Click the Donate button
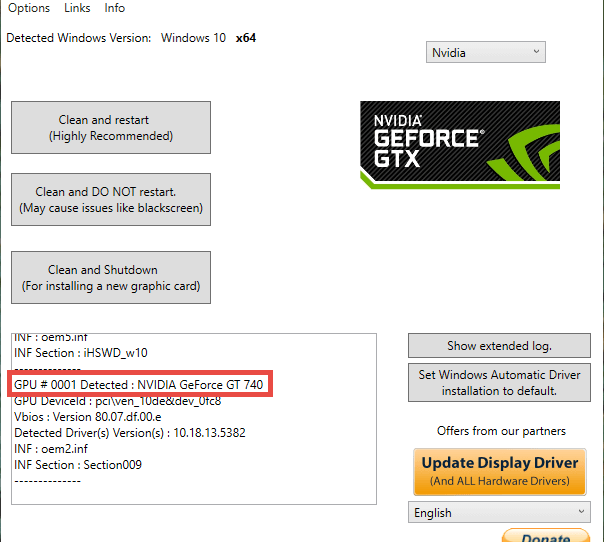The width and height of the screenshot is (604, 542). point(546,536)
